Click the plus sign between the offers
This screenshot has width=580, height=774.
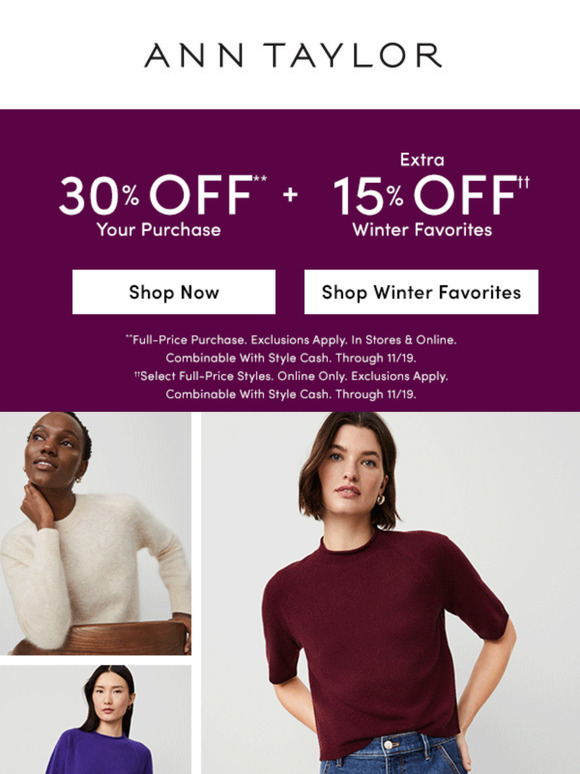pyautogui.click(x=290, y=194)
